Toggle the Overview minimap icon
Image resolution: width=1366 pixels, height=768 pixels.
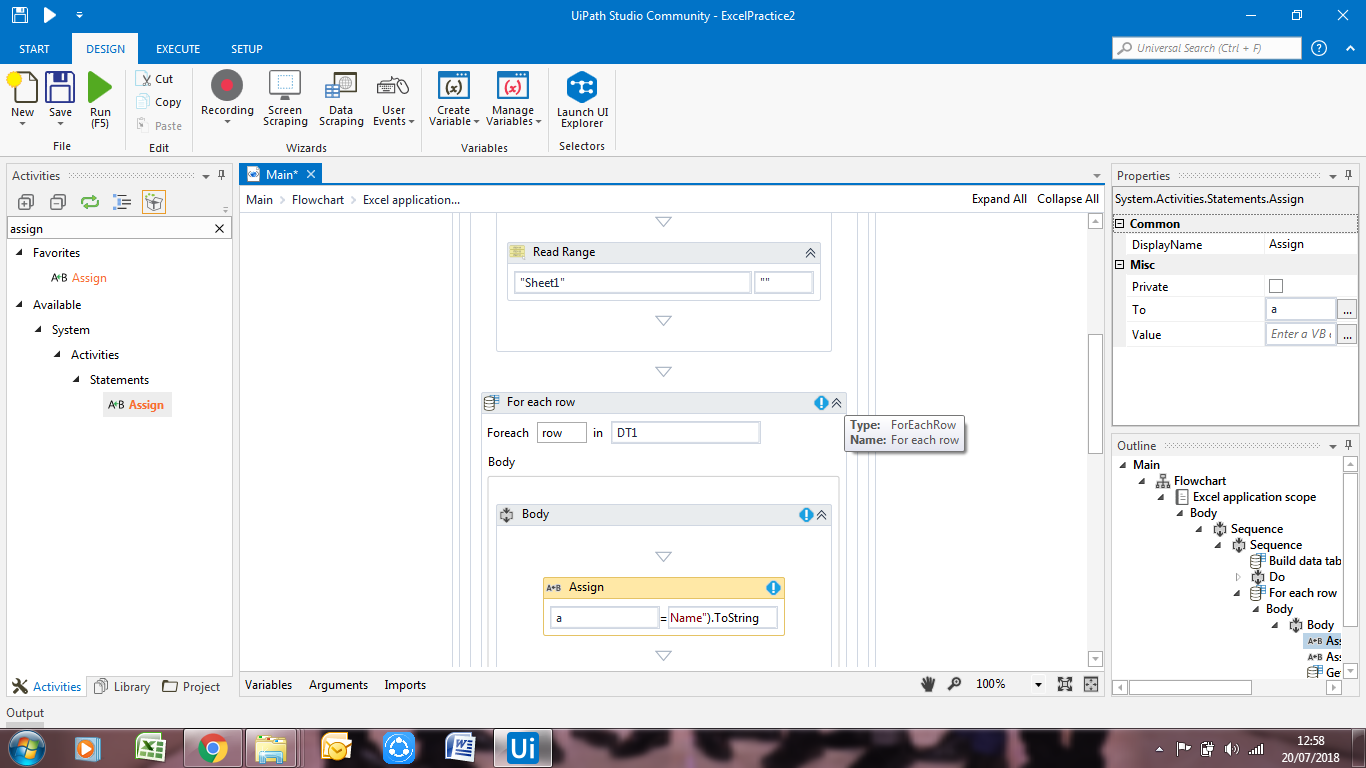[1091, 684]
